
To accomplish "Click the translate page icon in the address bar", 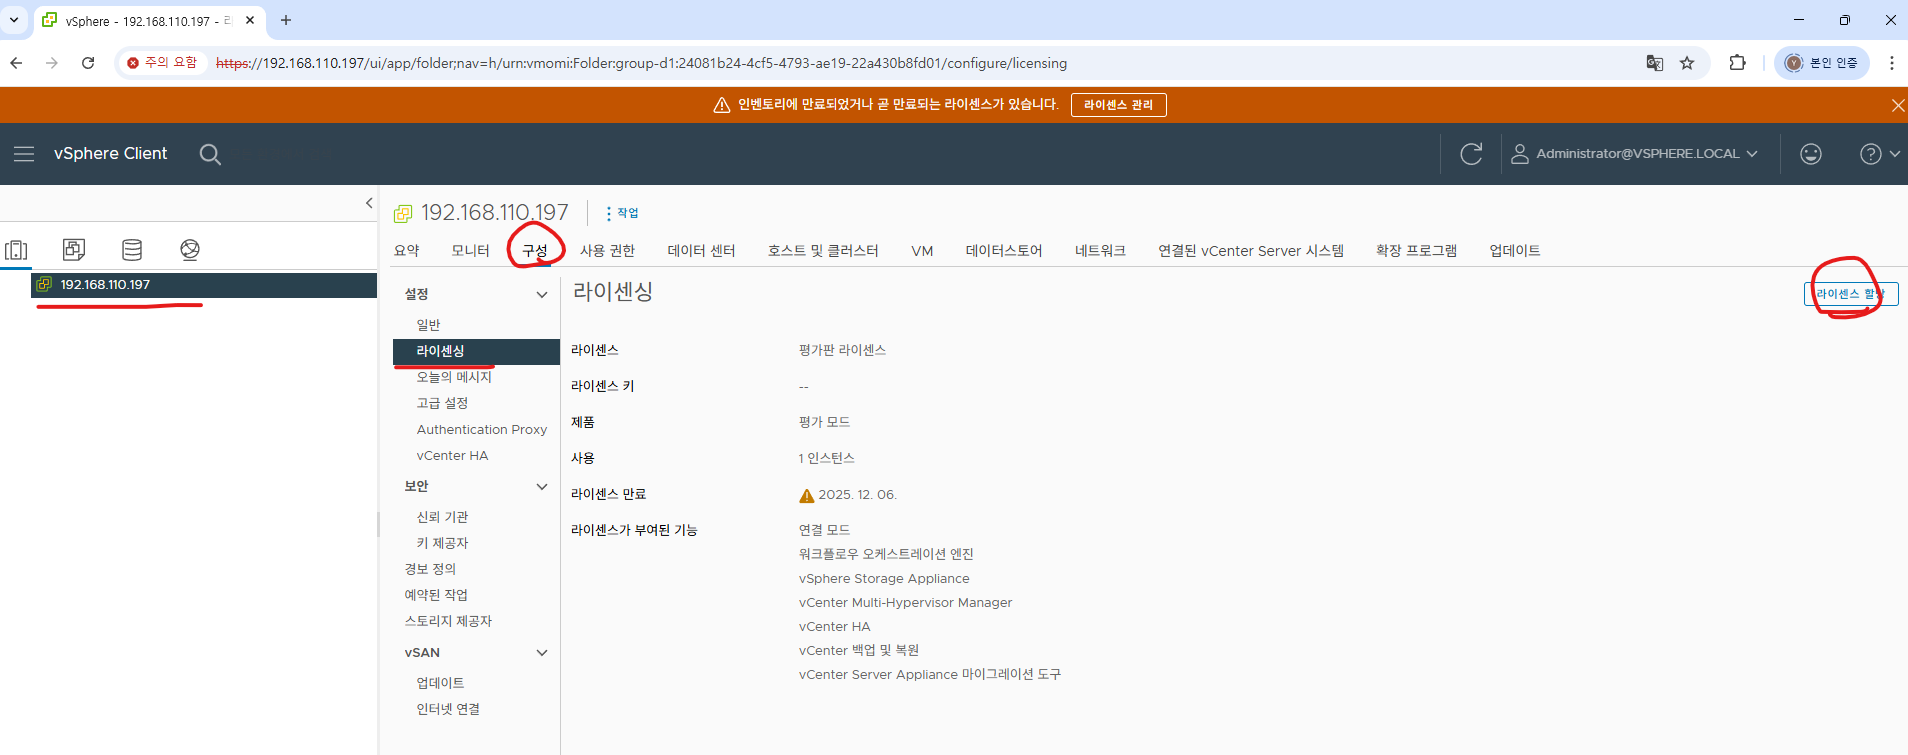I will pyautogui.click(x=1654, y=63).
